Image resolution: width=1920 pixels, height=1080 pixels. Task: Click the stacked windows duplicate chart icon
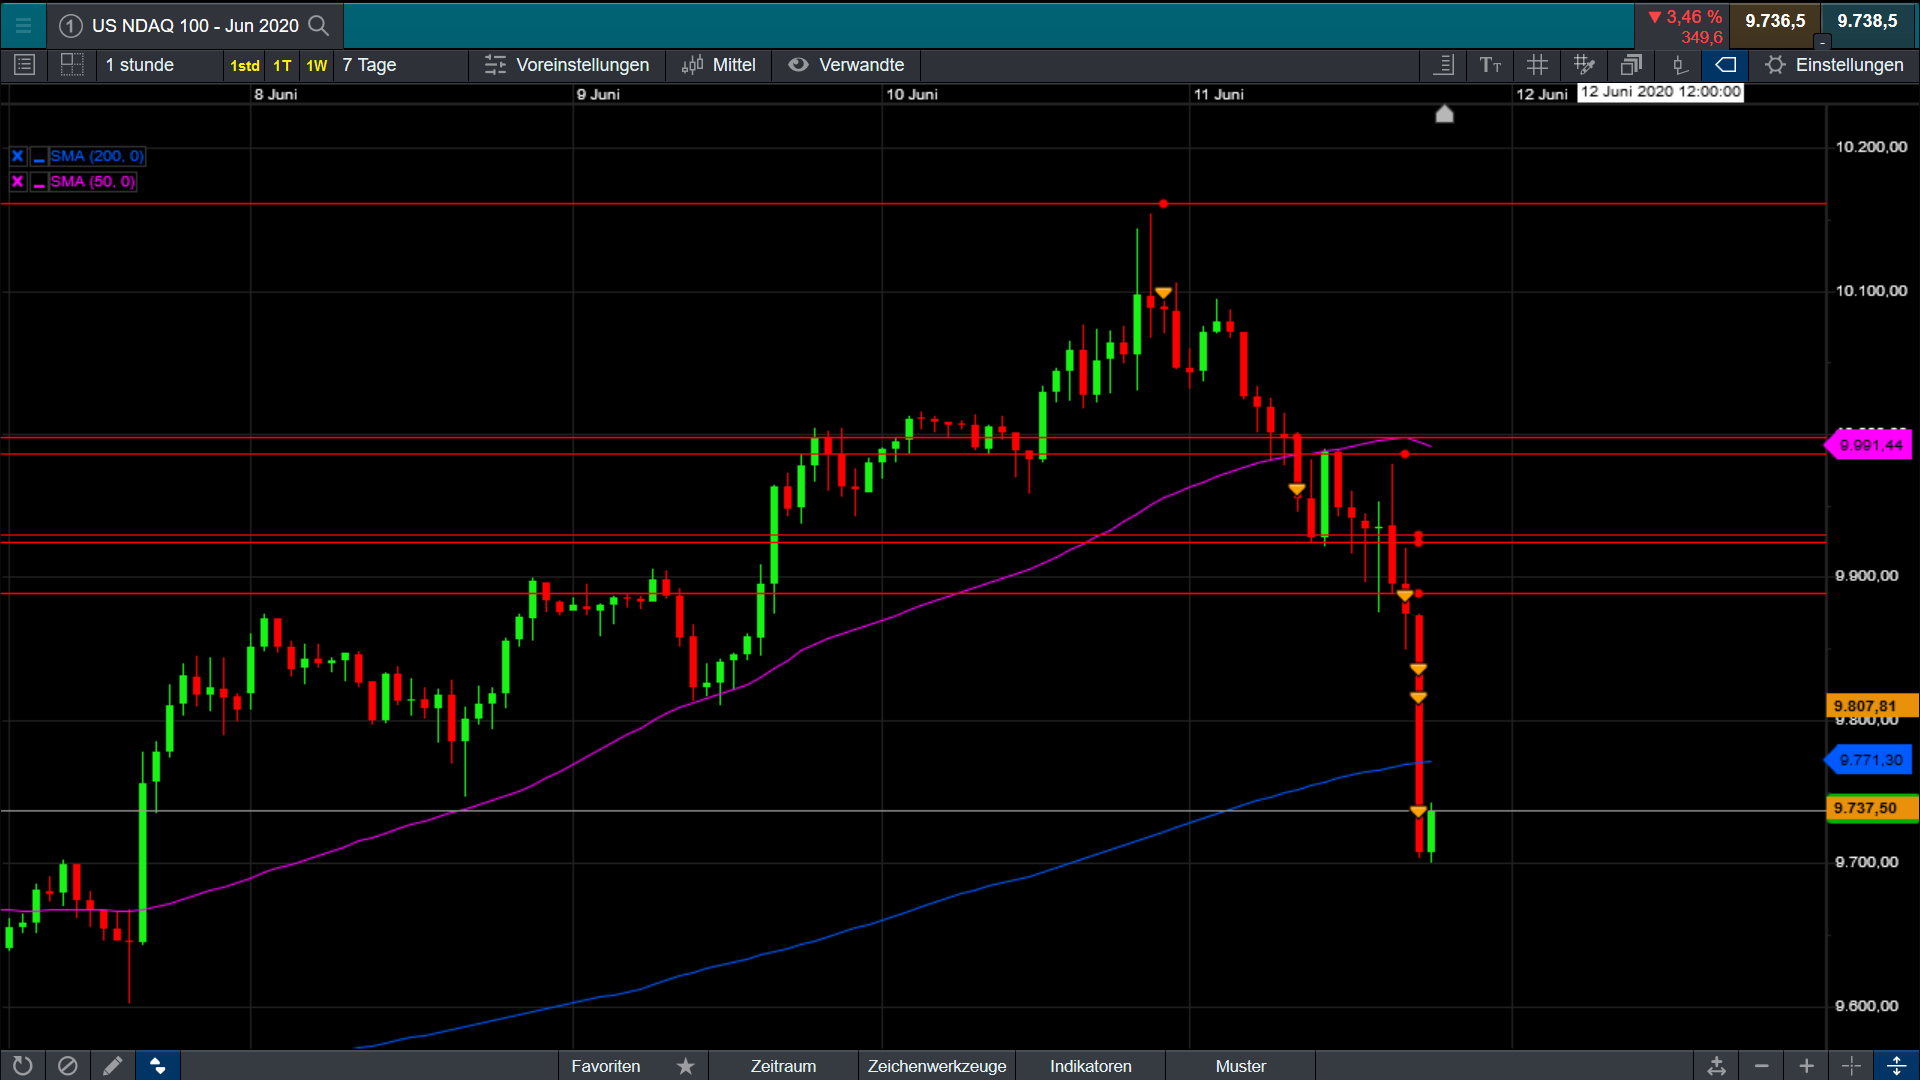point(1631,65)
